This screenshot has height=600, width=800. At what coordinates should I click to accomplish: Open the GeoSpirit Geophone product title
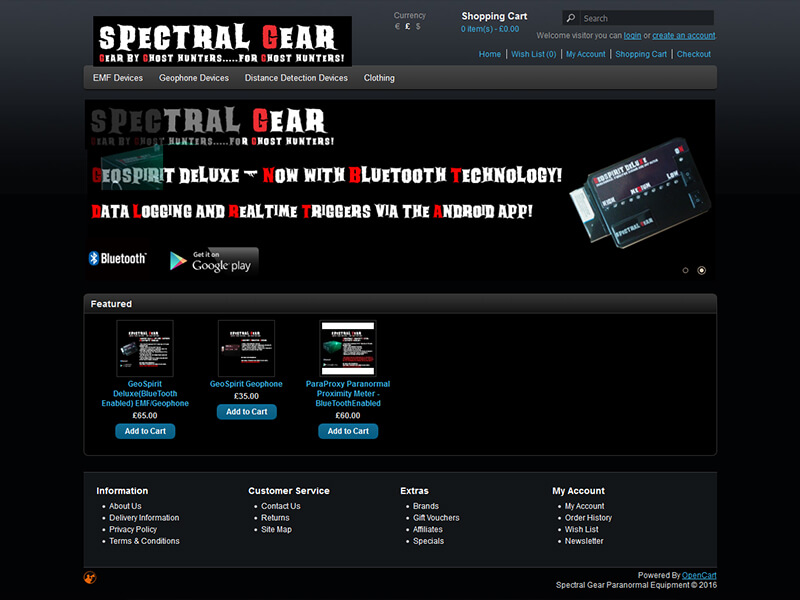(x=246, y=384)
